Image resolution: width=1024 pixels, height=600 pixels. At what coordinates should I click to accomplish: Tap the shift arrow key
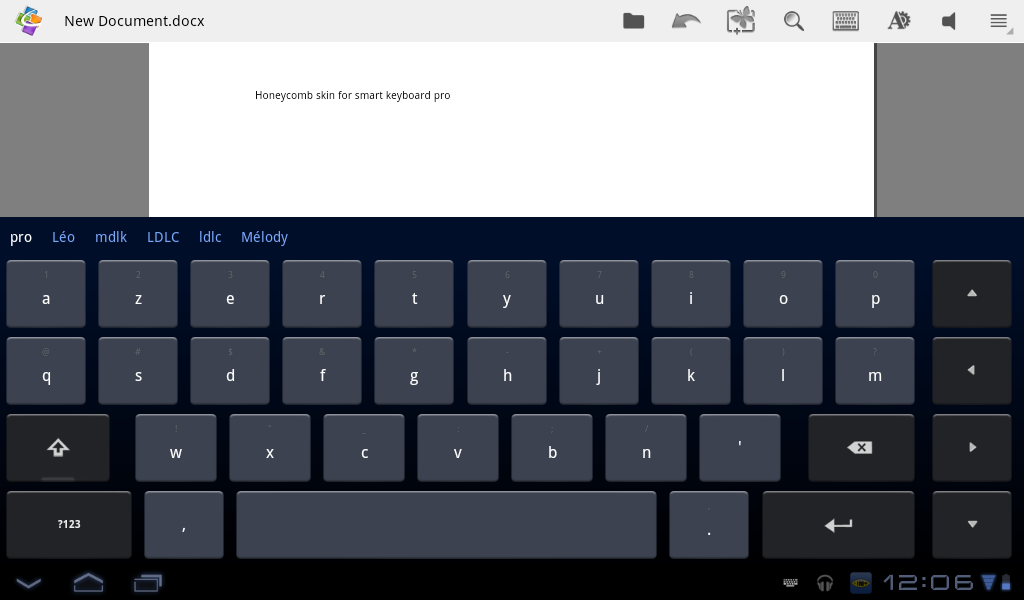click(58, 448)
